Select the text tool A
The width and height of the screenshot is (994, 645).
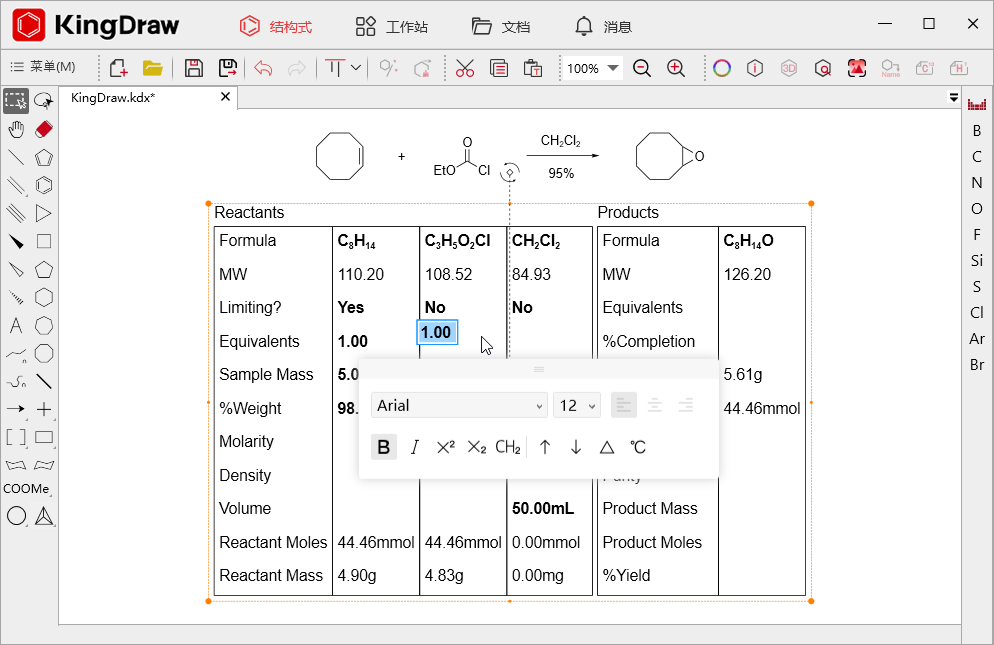point(15,325)
